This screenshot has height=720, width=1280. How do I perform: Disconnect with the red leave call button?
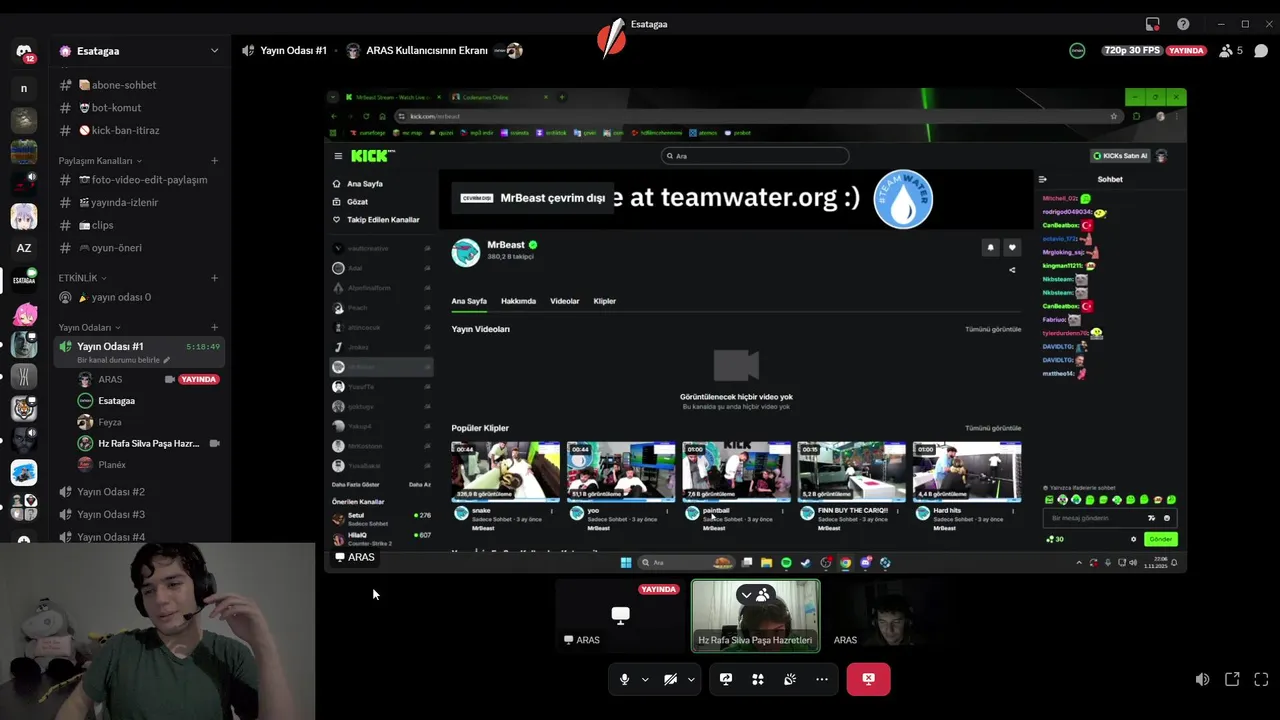pos(868,679)
